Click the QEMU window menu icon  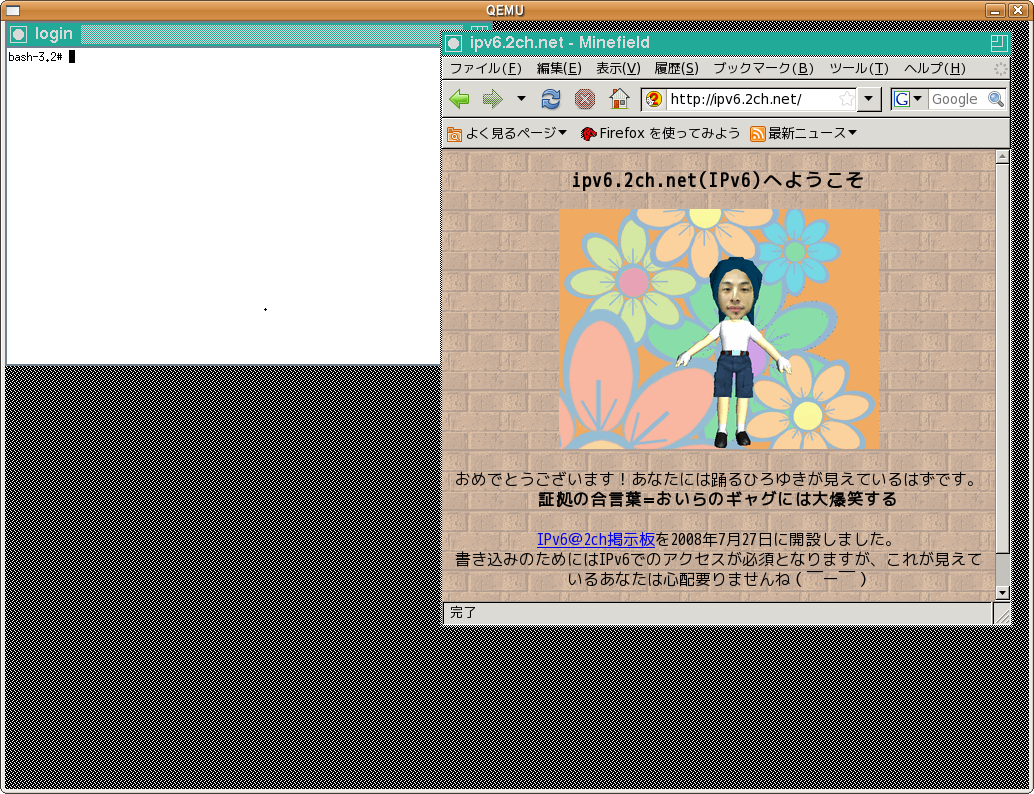(x=13, y=10)
